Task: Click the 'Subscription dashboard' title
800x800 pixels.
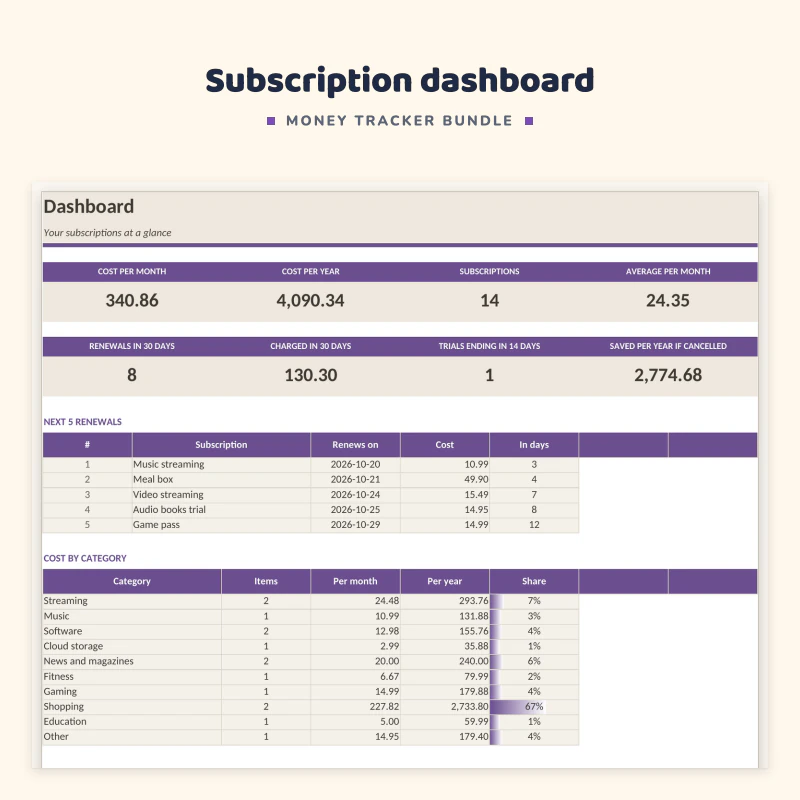Action: pos(399,81)
